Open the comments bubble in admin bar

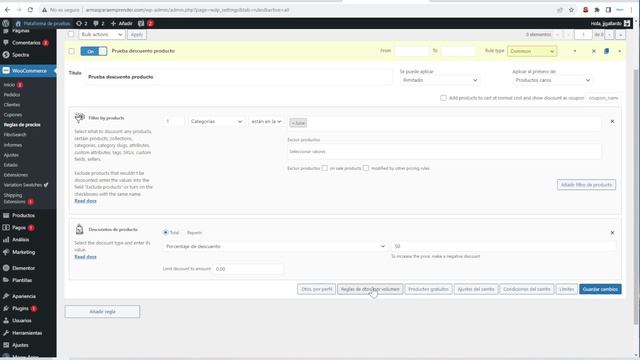click(99, 23)
